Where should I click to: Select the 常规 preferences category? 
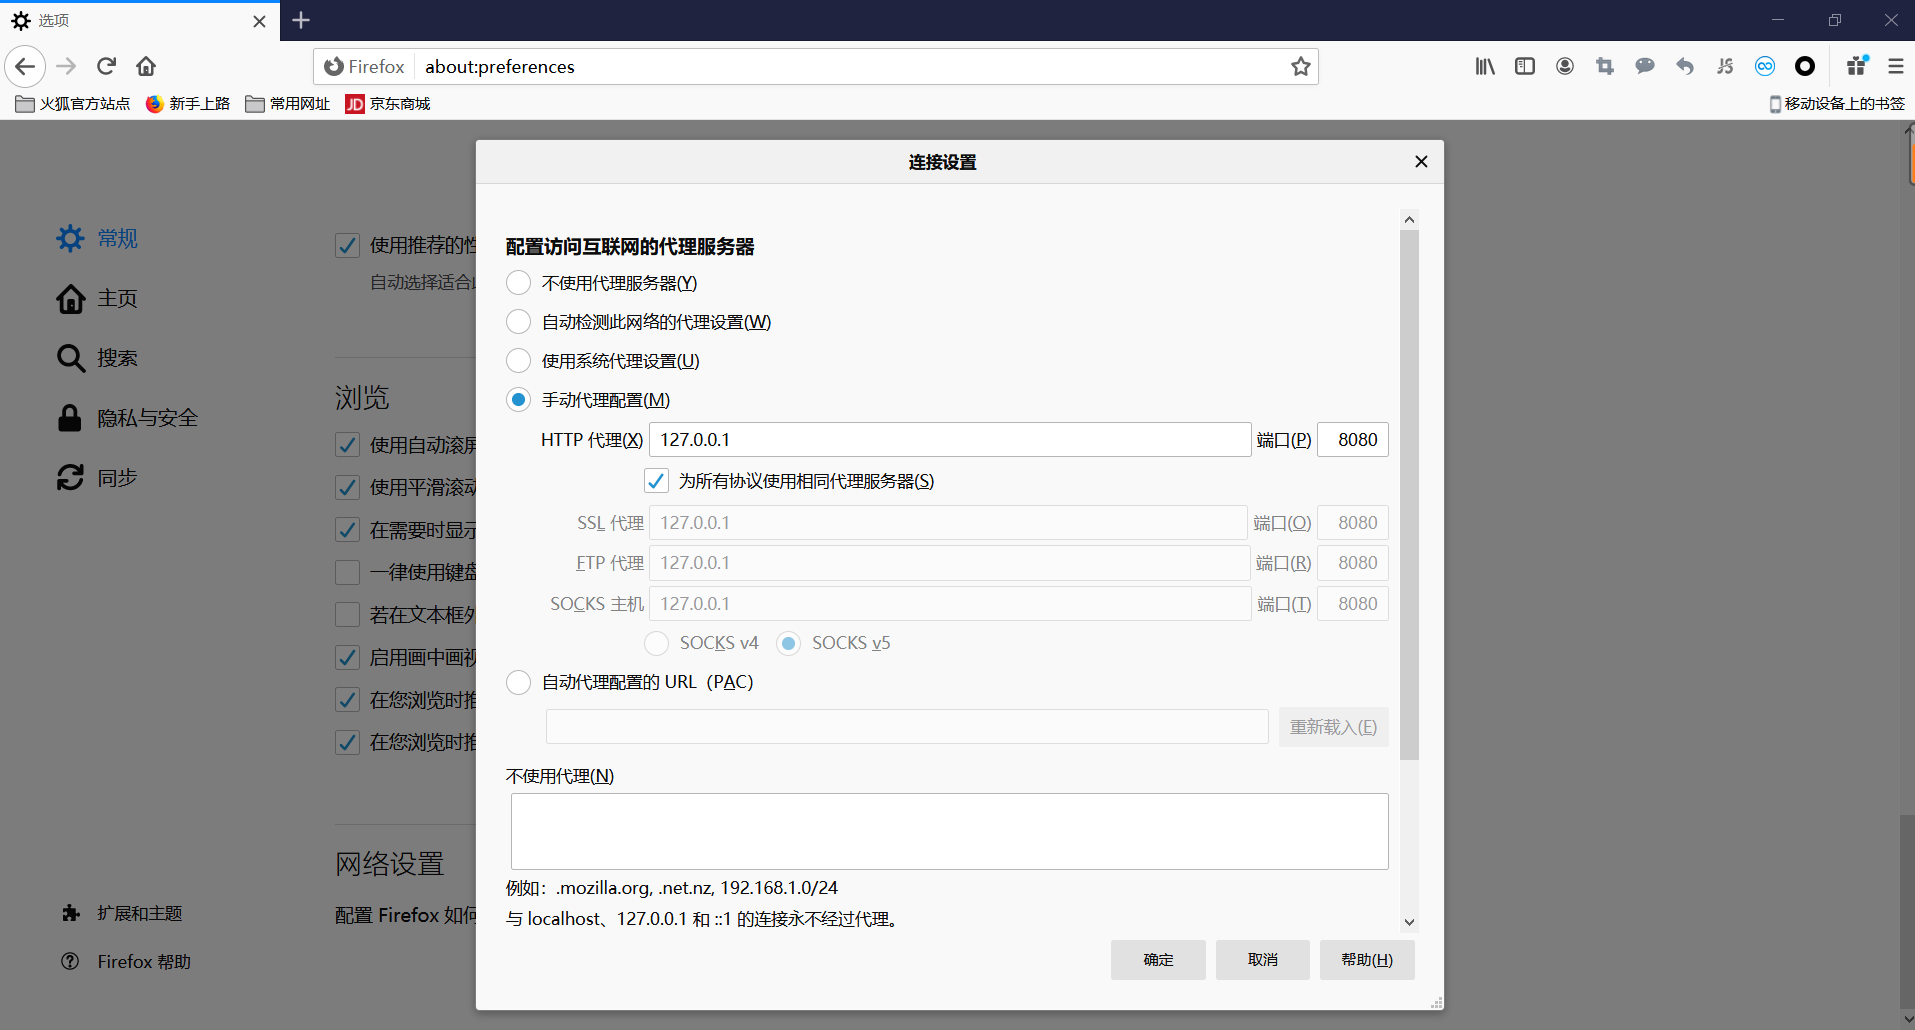(x=97, y=238)
